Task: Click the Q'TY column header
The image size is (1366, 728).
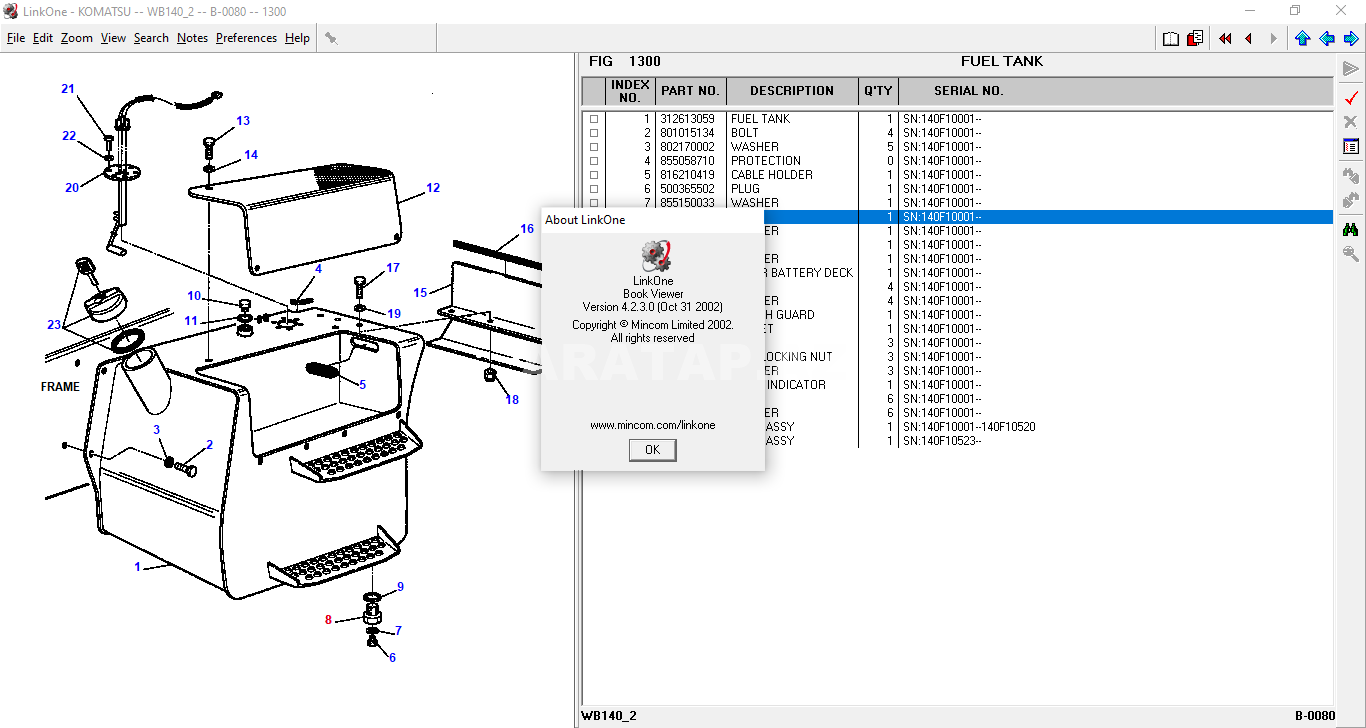Action: [x=878, y=91]
